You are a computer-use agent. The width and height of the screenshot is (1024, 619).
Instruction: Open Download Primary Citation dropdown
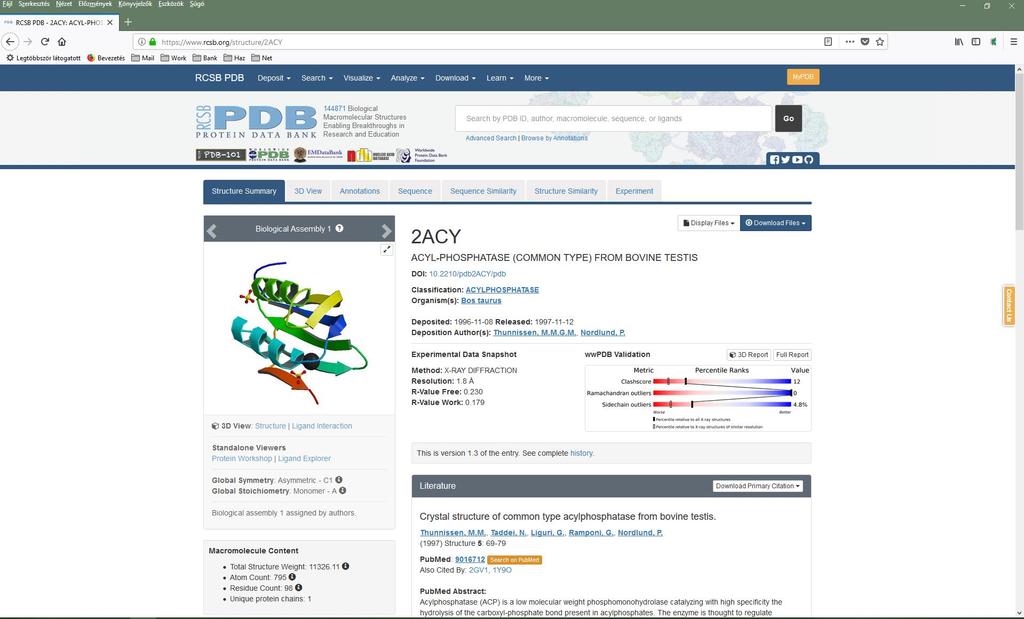(x=758, y=486)
